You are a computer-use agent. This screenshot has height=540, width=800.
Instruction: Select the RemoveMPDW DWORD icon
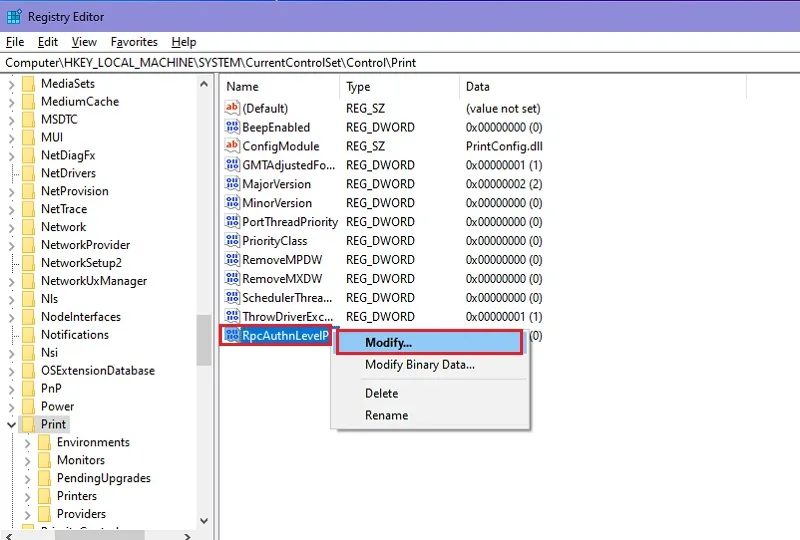[x=232, y=259]
